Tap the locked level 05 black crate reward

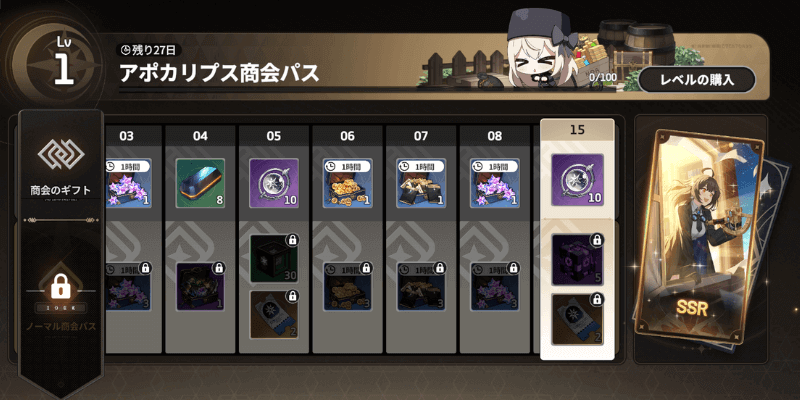(275, 259)
